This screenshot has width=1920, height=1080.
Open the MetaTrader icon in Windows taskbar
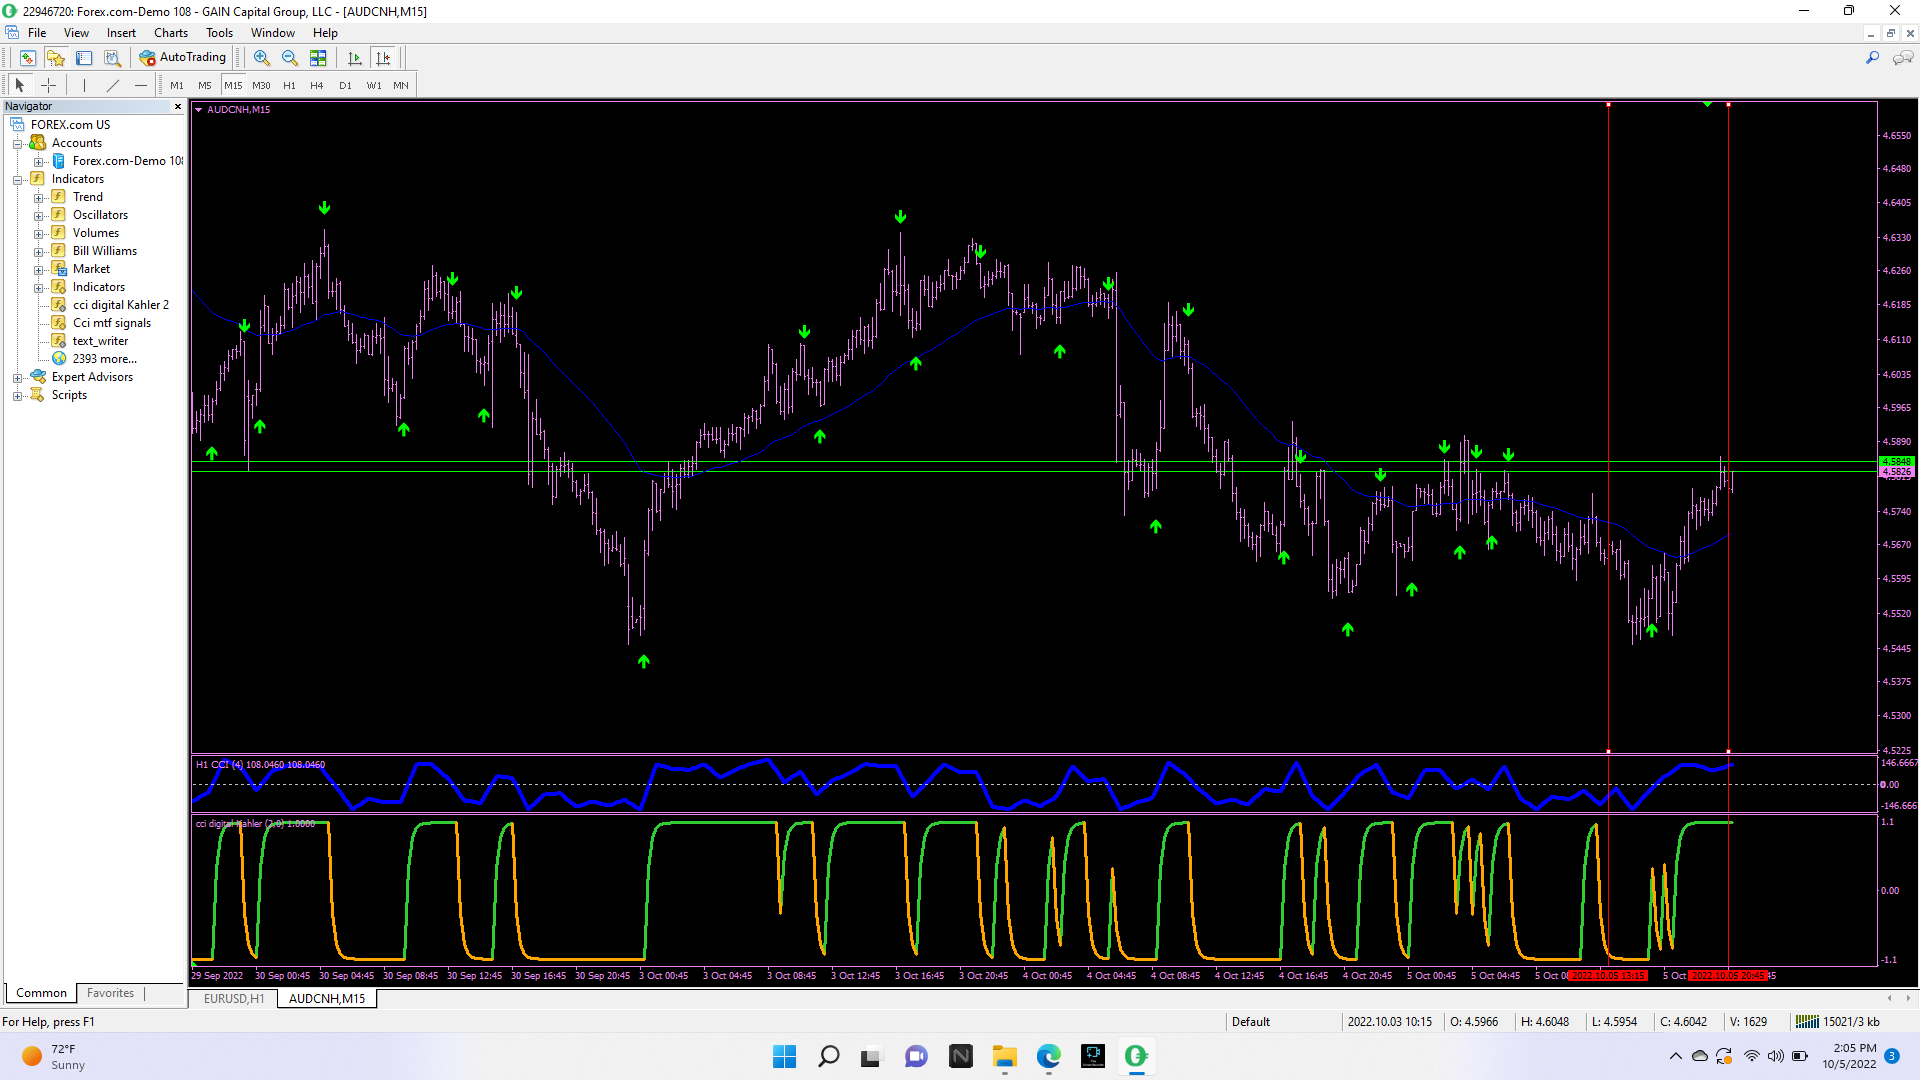[x=1136, y=1056]
